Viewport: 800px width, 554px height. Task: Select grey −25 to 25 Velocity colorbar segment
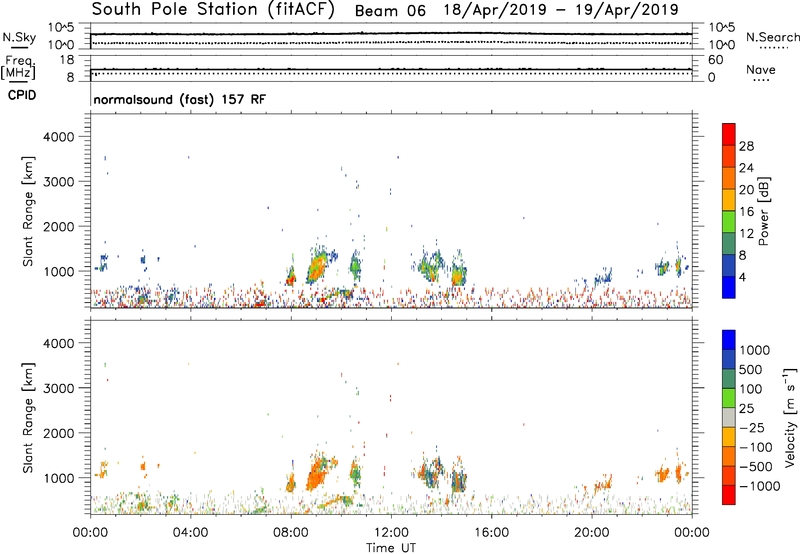pos(729,417)
